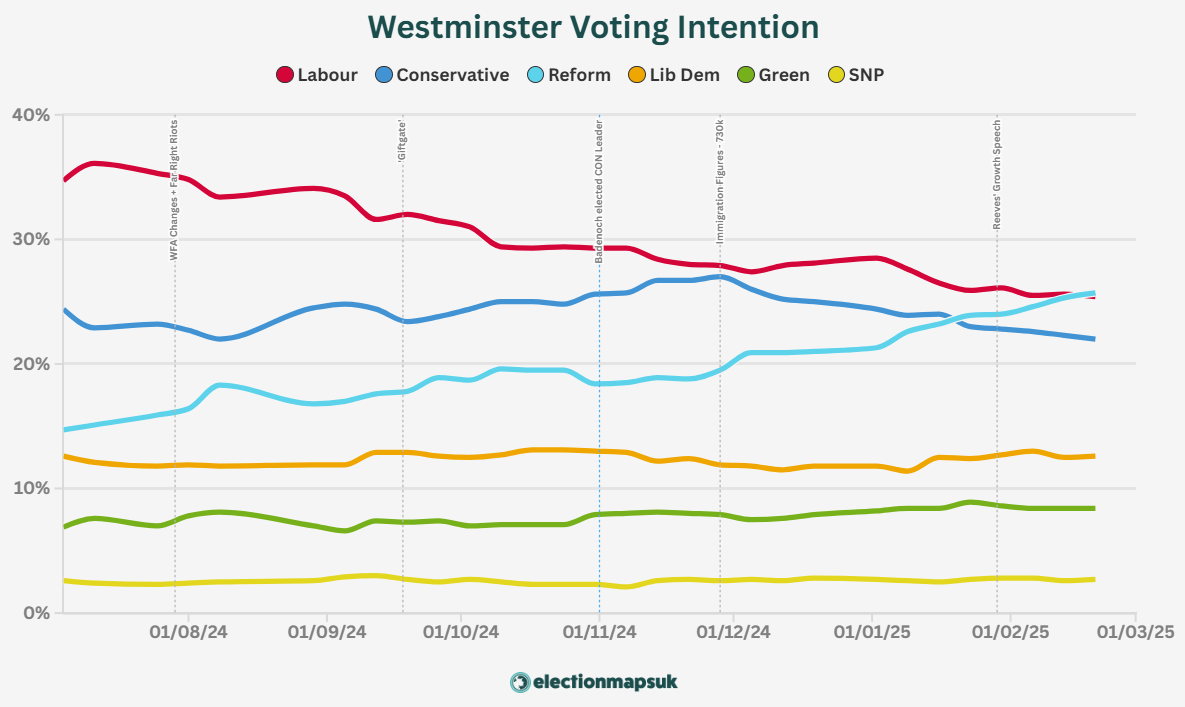Click the red Labour legend dot

[285, 75]
